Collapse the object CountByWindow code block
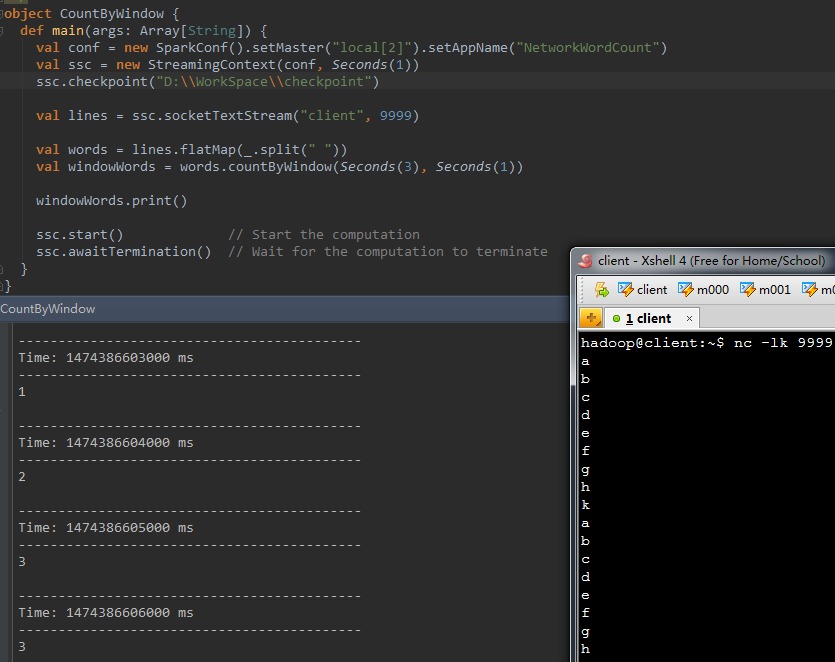 (3, 14)
